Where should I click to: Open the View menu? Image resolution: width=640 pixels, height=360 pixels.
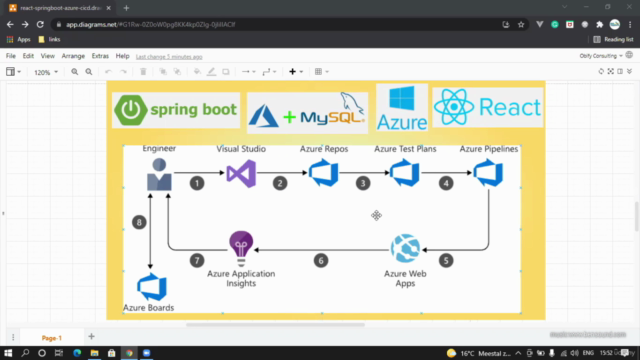tap(47, 56)
